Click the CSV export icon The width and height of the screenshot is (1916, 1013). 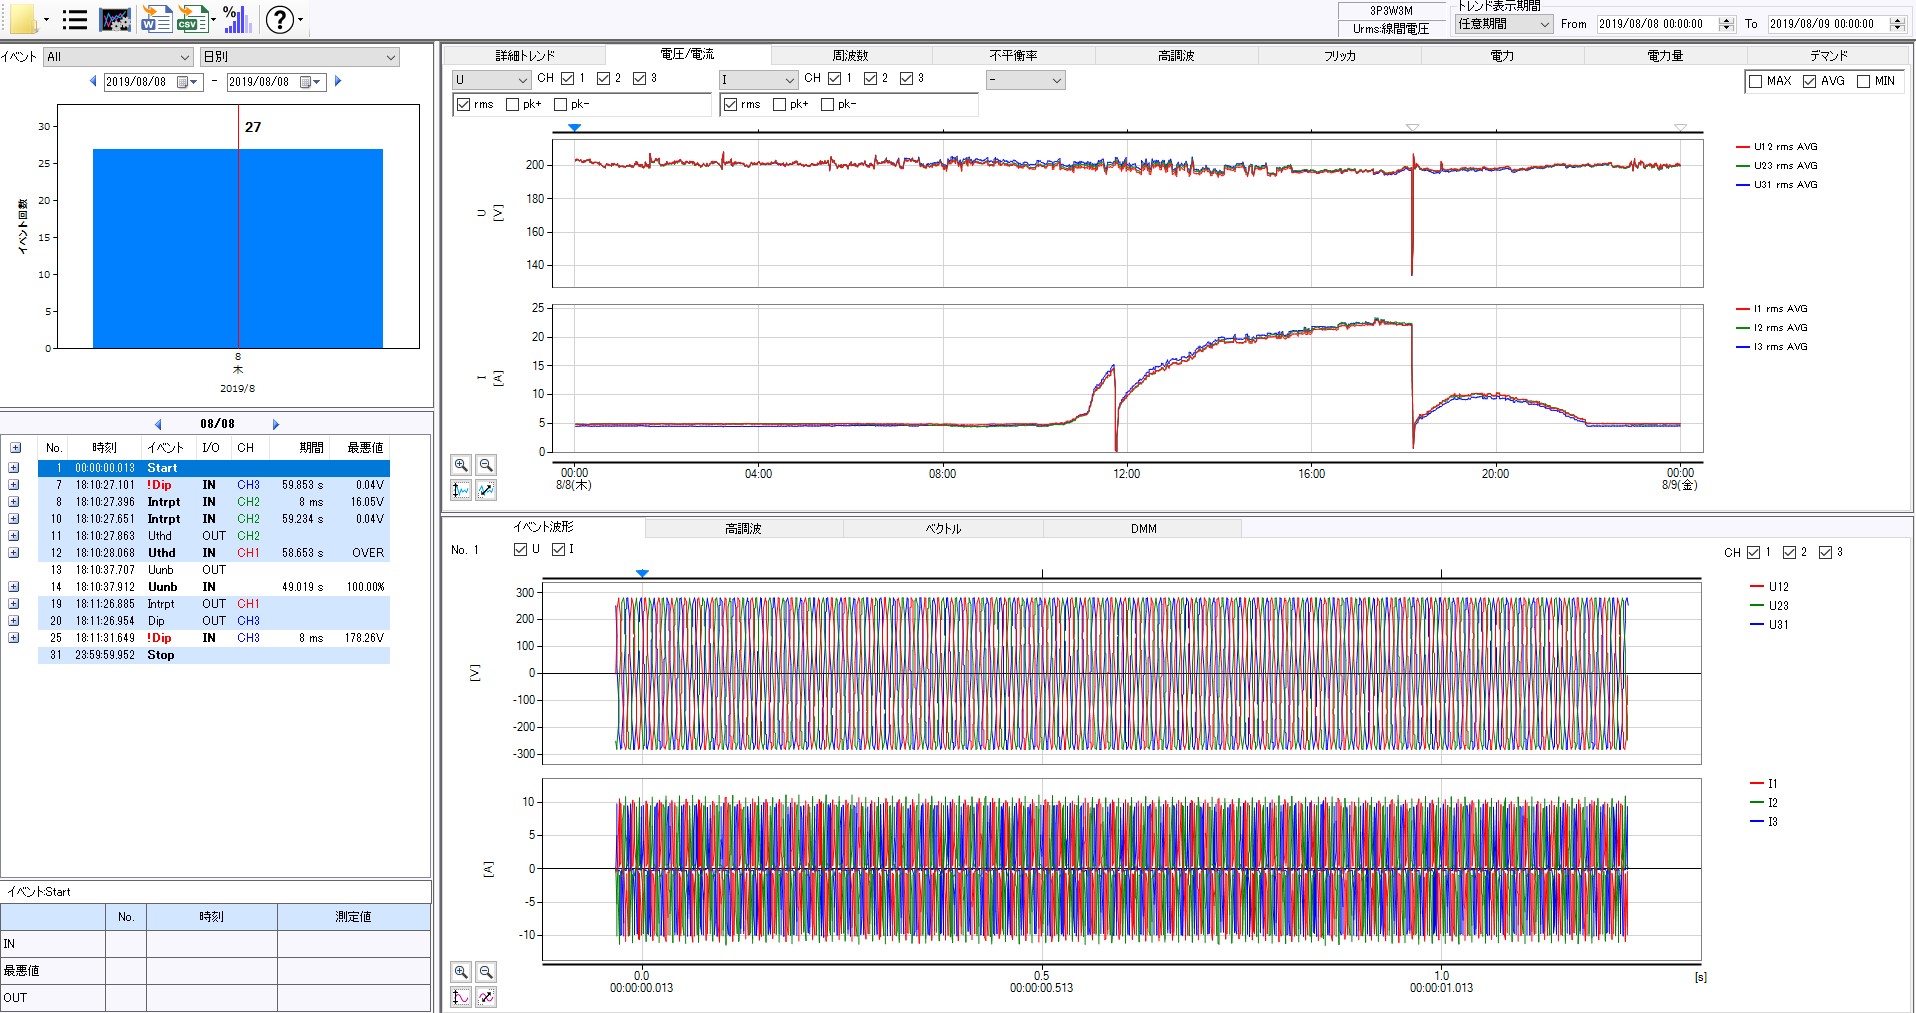tap(190, 19)
